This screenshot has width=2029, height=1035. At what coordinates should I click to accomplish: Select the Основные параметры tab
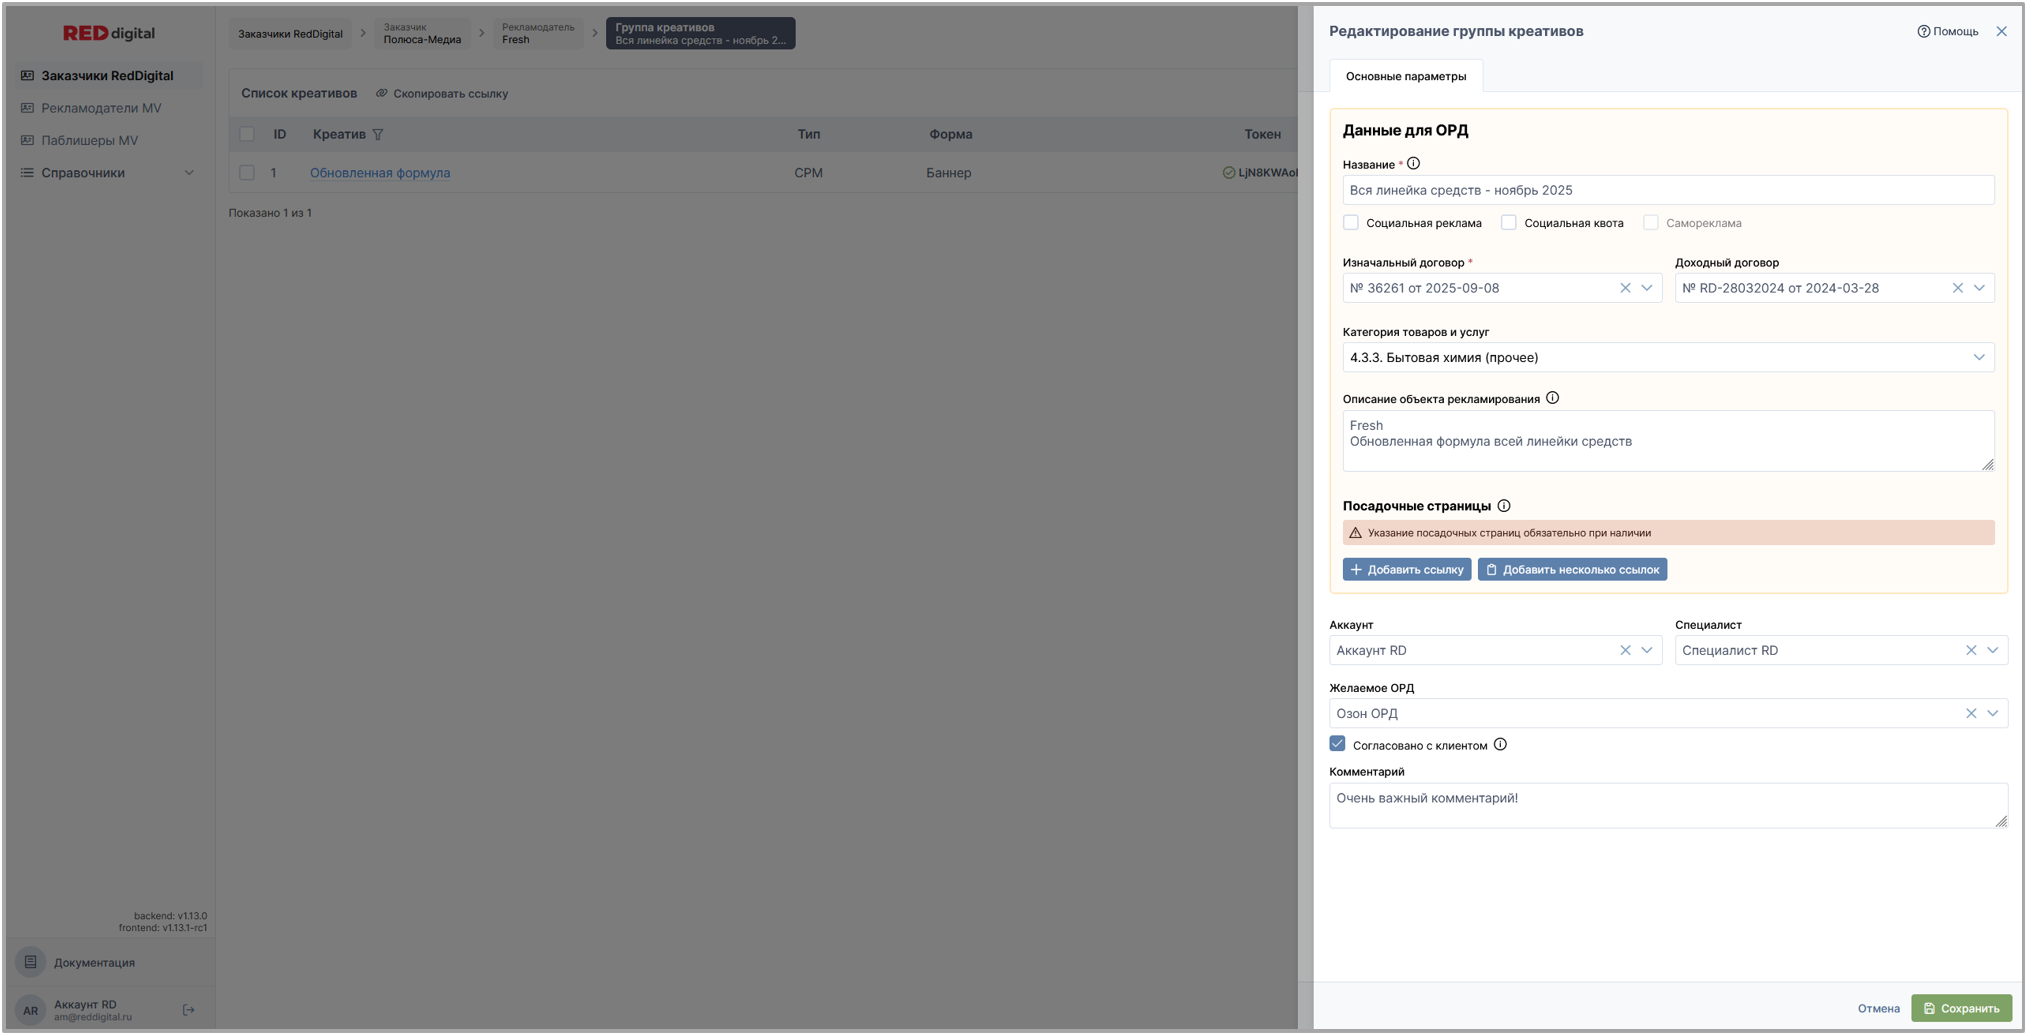[1405, 77]
